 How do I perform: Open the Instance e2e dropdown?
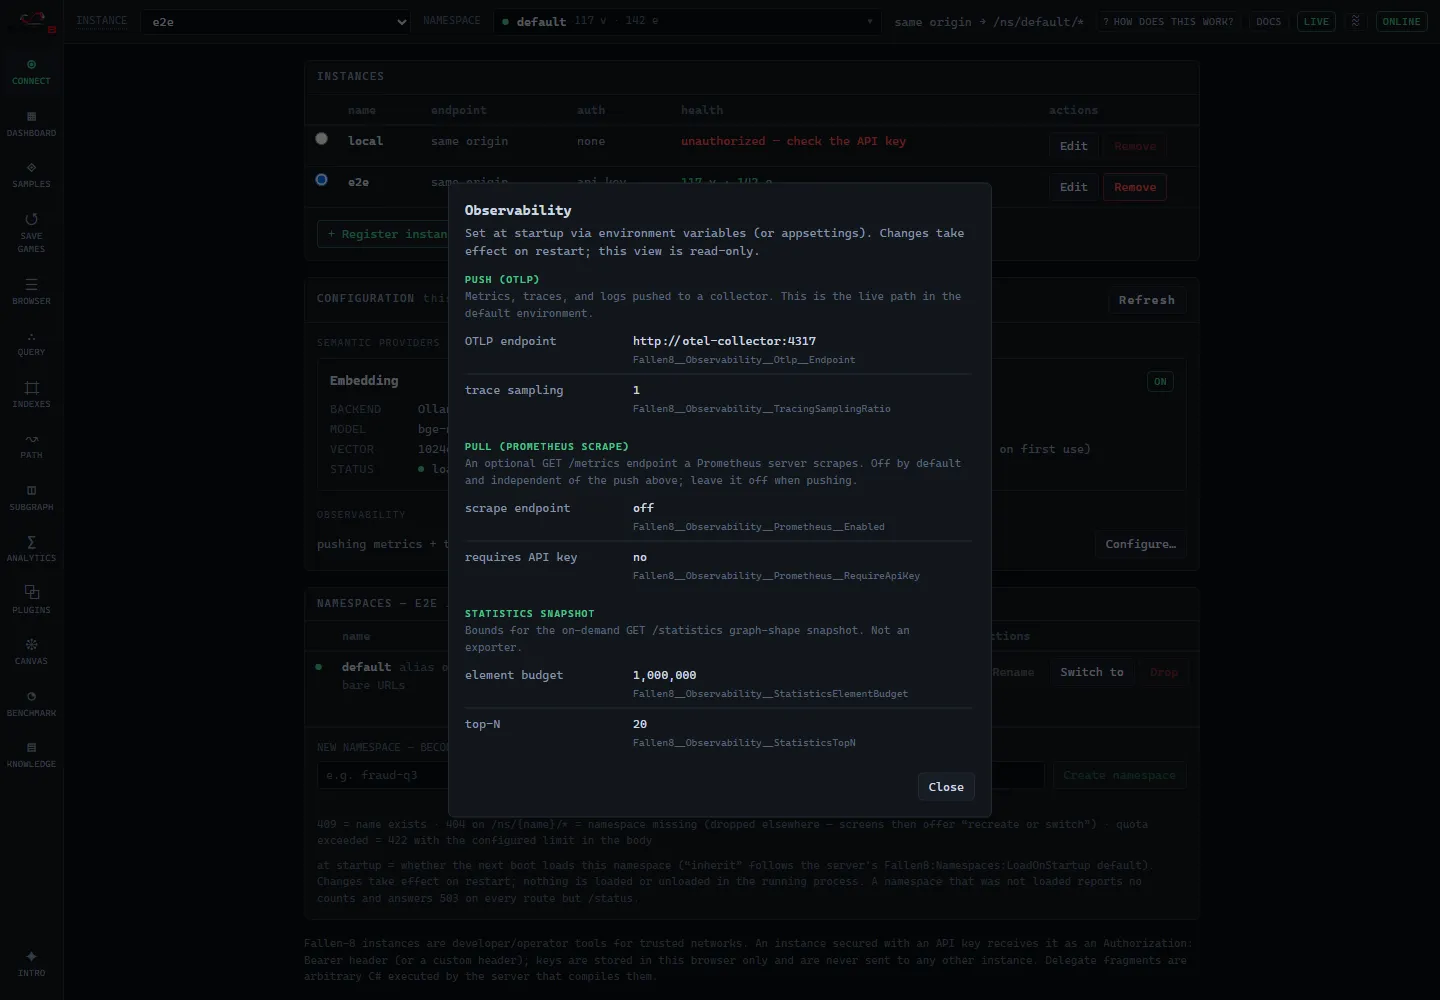click(276, 22)
